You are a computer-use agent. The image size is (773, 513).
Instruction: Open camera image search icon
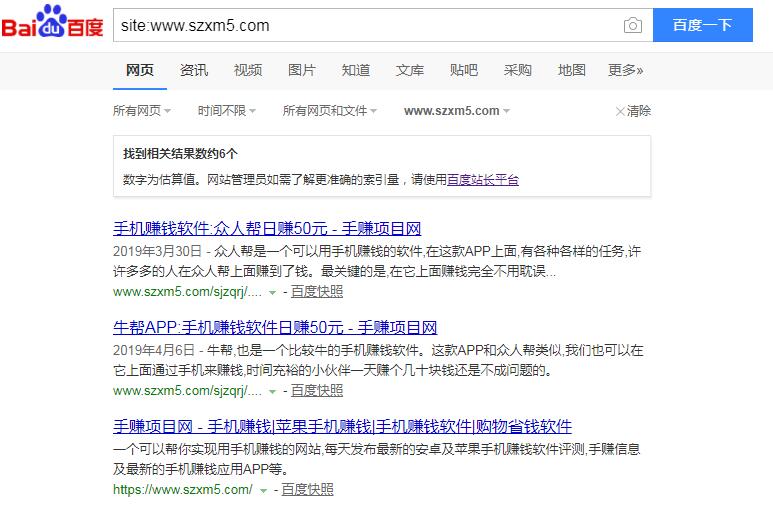coord(632,25)
